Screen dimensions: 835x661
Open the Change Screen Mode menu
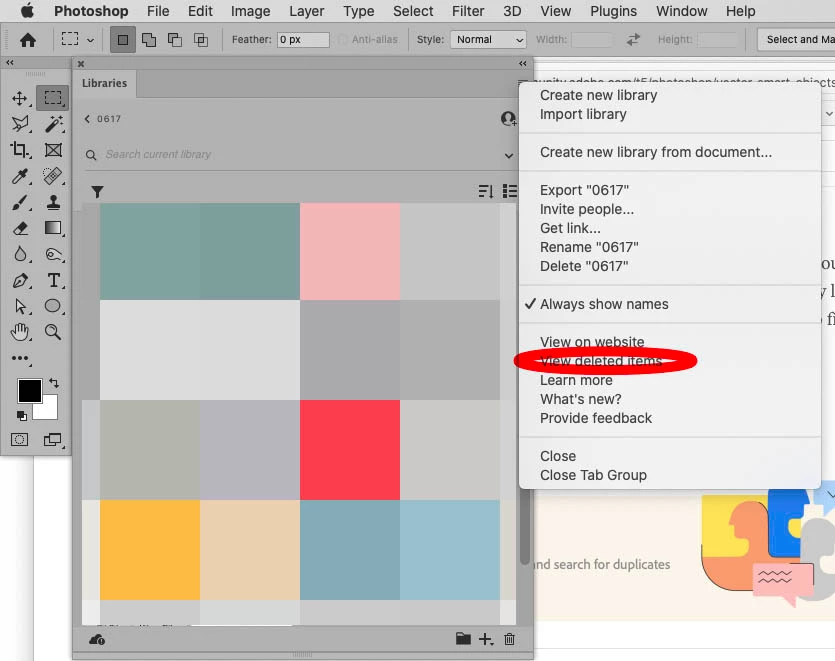point(52,439)
